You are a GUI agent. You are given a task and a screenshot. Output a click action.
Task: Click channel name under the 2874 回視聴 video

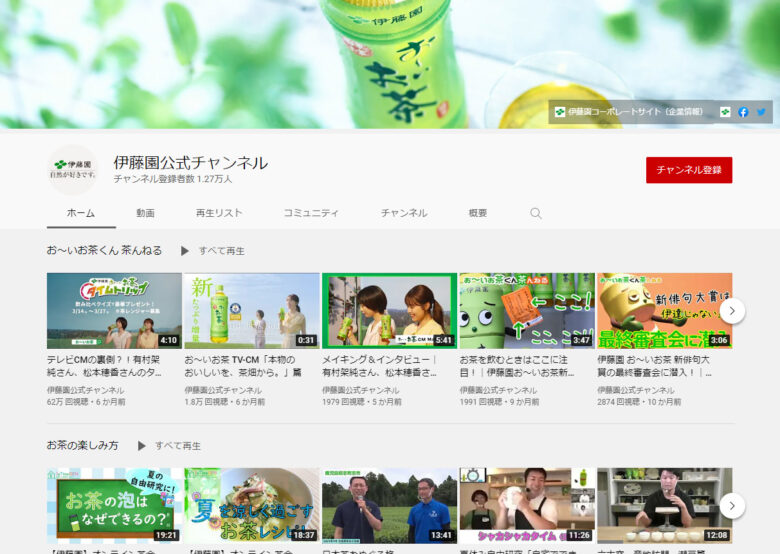(636, 390)
